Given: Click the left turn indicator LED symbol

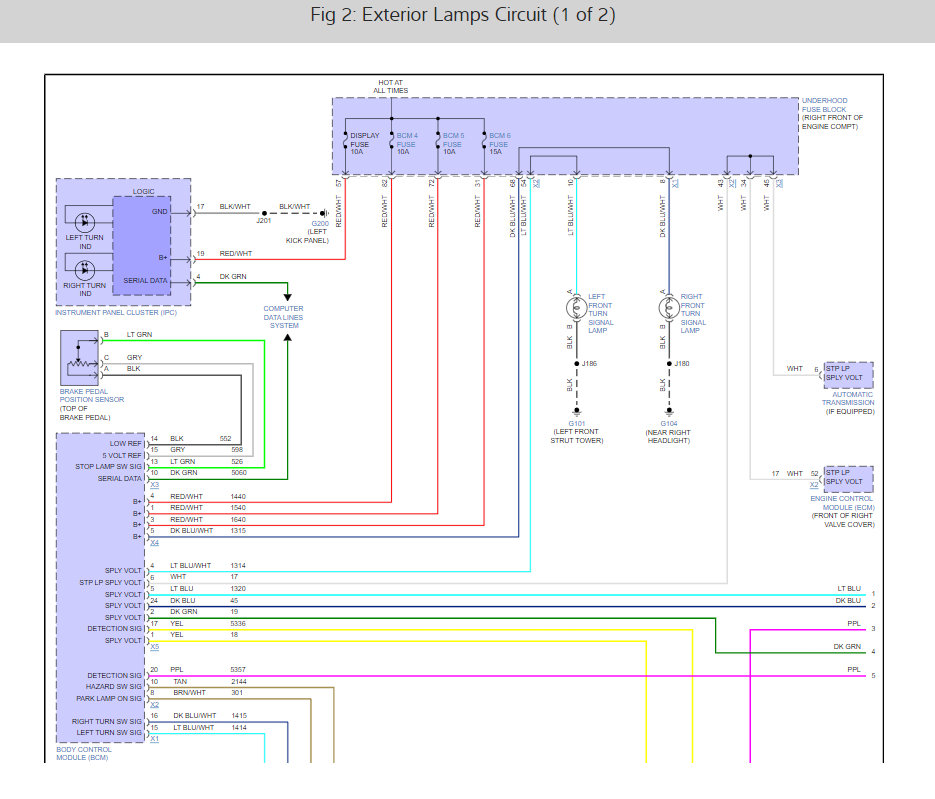Looking at the screenshot, I should (x=85, y=222).
